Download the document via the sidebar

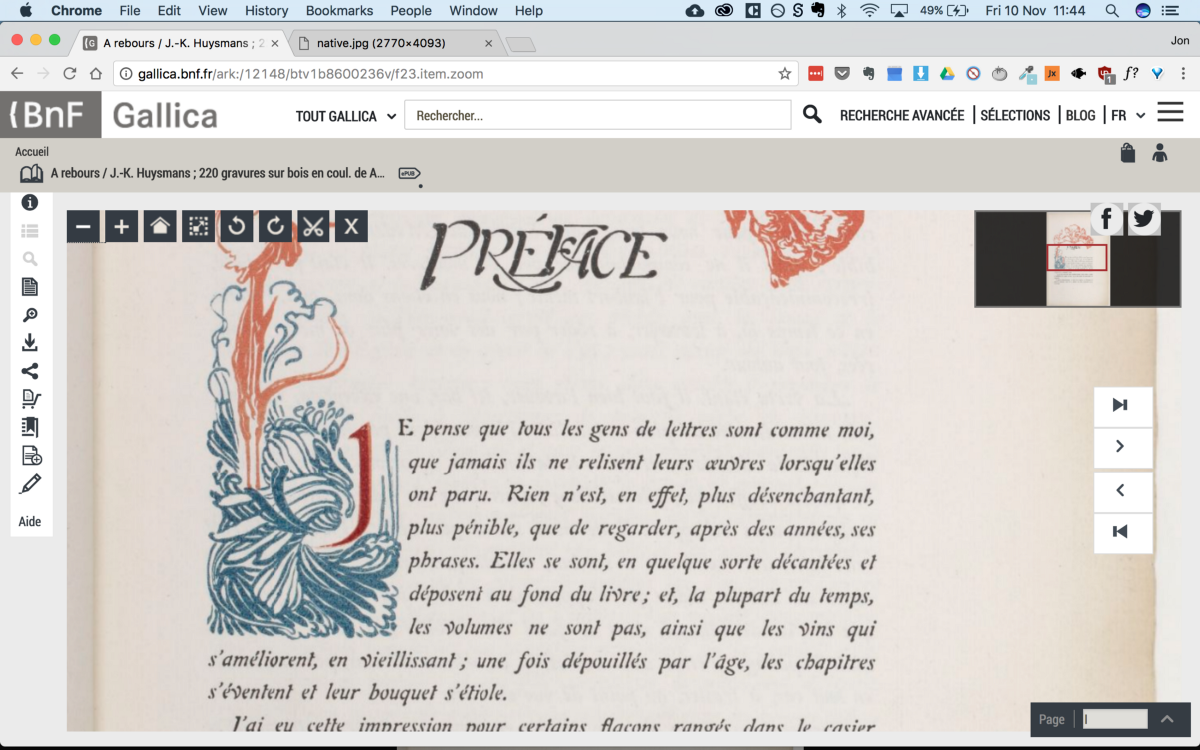[30, 343]
